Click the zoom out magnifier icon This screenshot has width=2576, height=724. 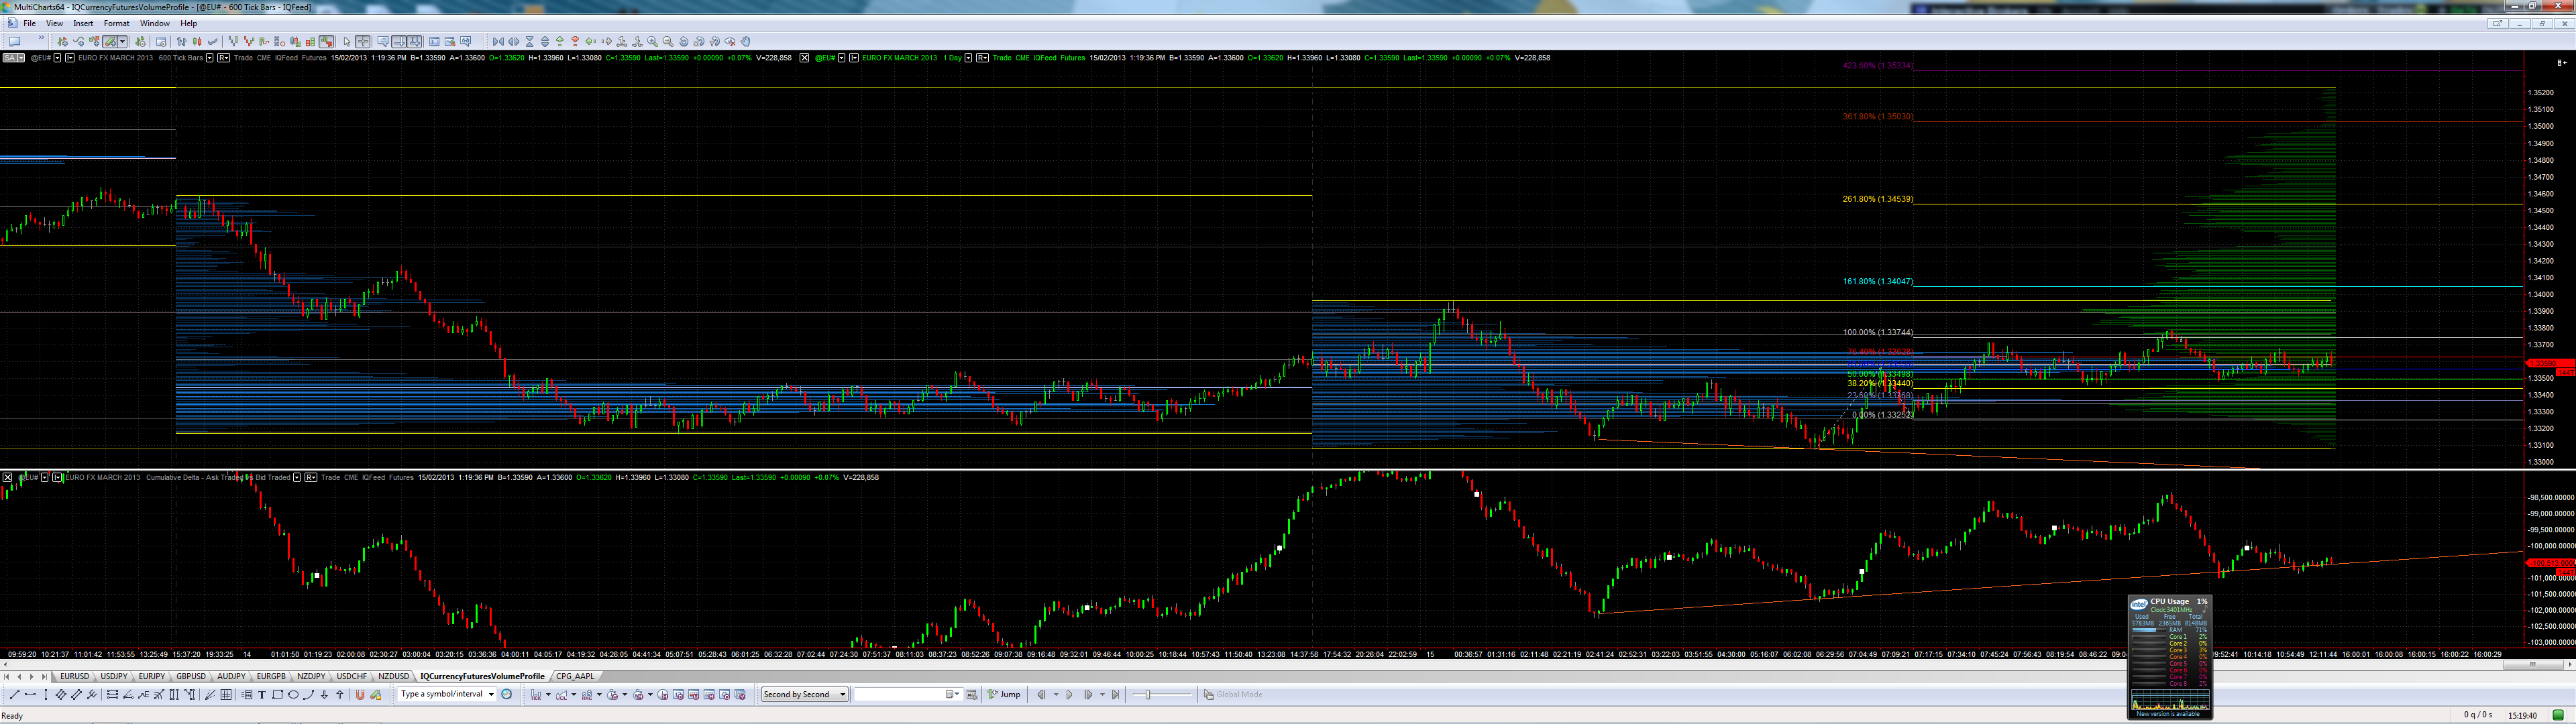click(668, 42)
